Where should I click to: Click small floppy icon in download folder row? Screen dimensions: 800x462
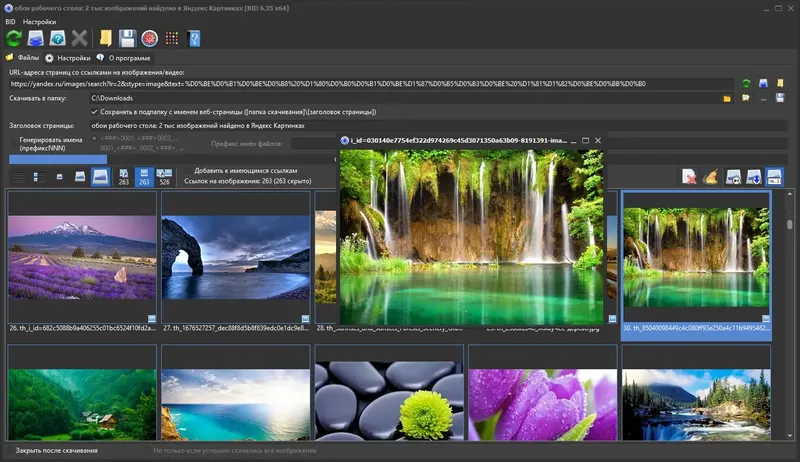(780, 98)
